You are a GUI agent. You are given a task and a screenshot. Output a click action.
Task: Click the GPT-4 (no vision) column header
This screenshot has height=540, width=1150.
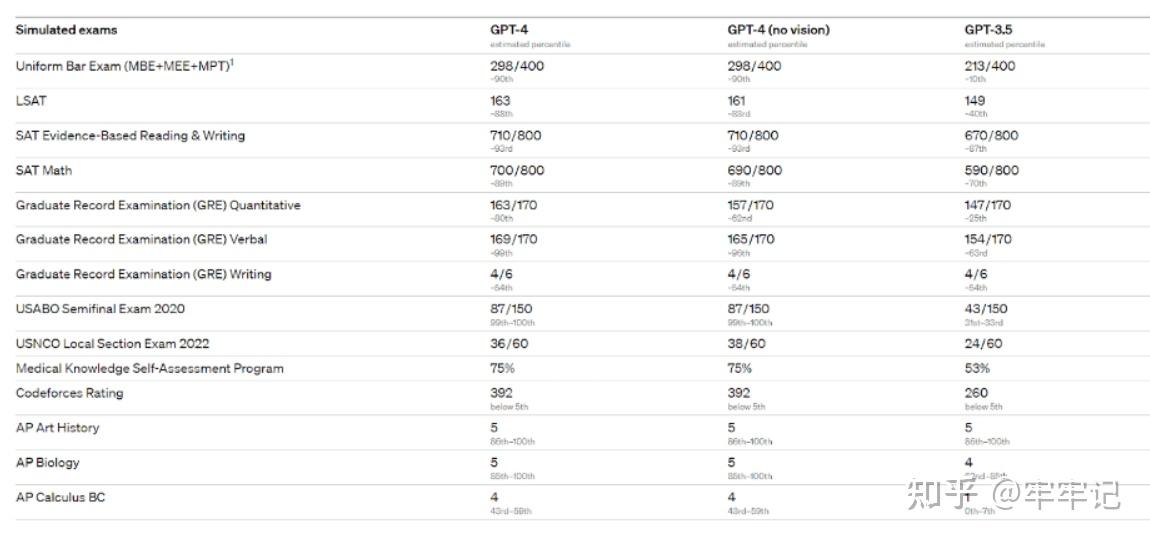click(x=778, y=30)
